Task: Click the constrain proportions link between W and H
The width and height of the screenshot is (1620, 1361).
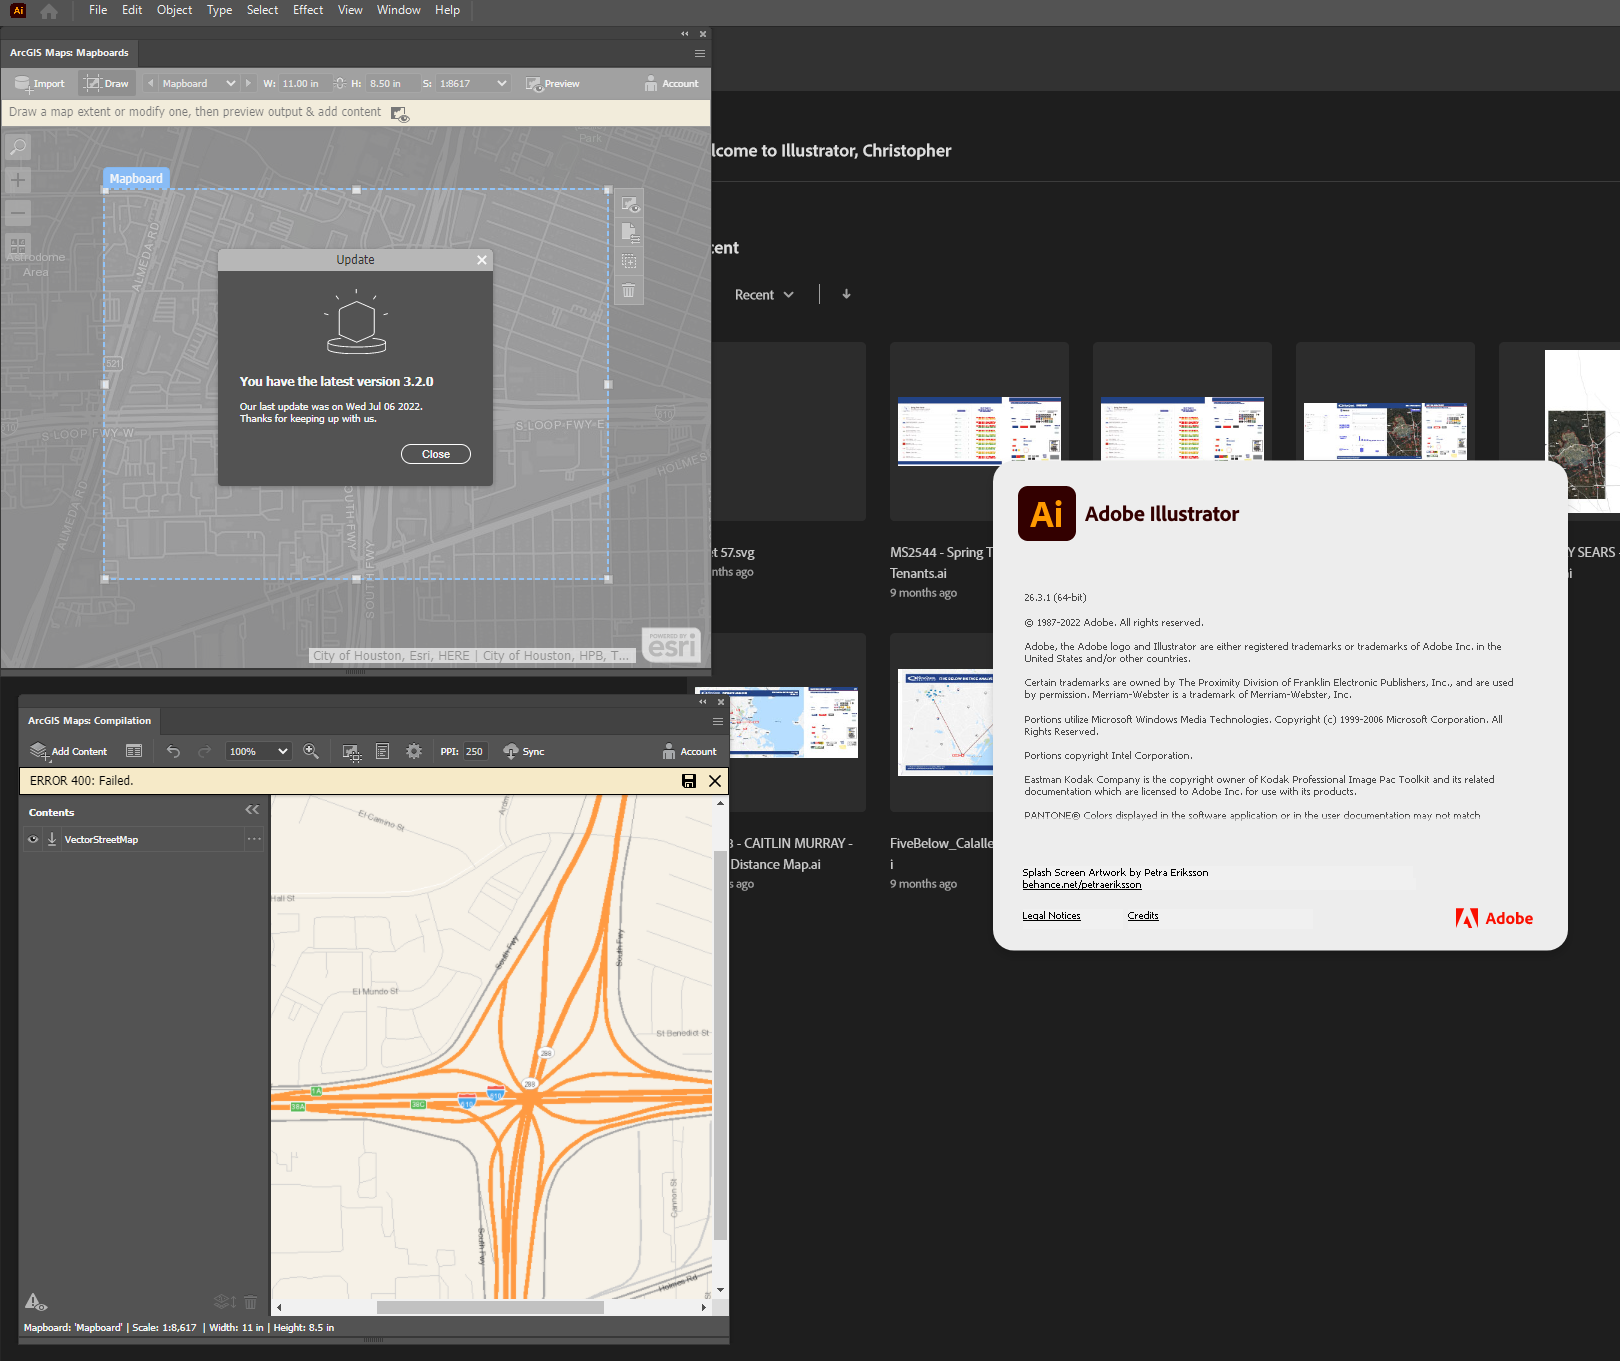Action: click(x=340, y=83)
